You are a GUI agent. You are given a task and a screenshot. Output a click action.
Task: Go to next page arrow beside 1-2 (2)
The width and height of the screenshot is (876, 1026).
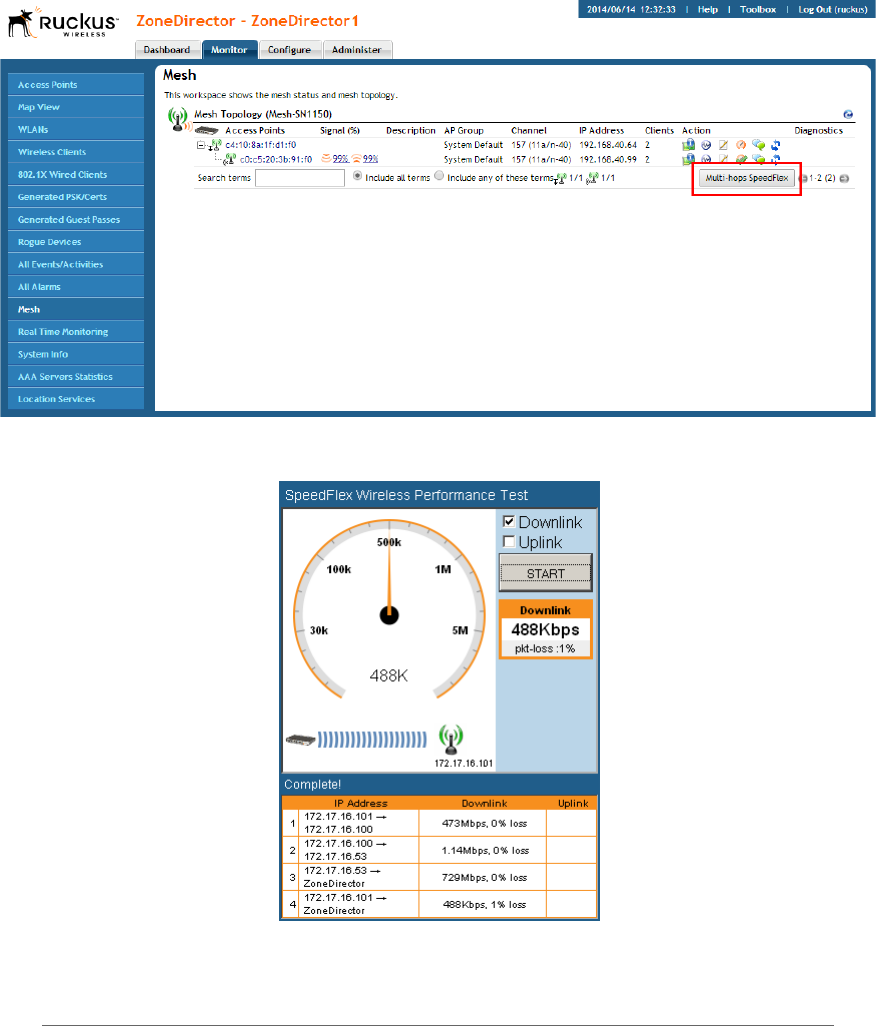845,178
